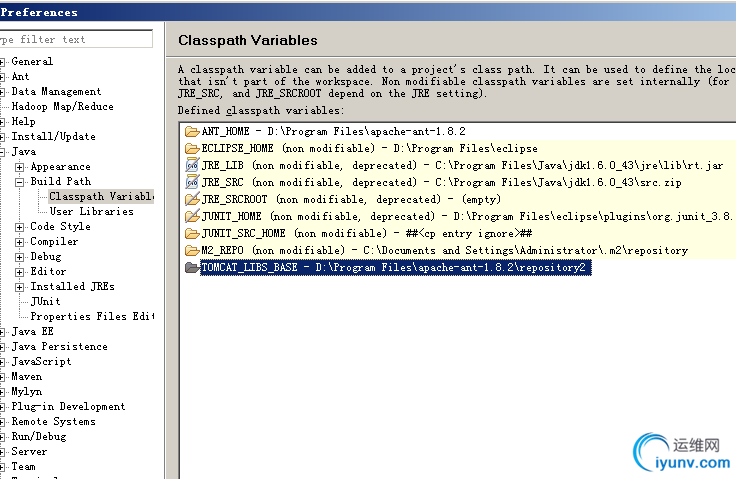Expand the Installed JREs node
Image resolution: width=736 pixels, height=479 pixels.
[19, 287]
